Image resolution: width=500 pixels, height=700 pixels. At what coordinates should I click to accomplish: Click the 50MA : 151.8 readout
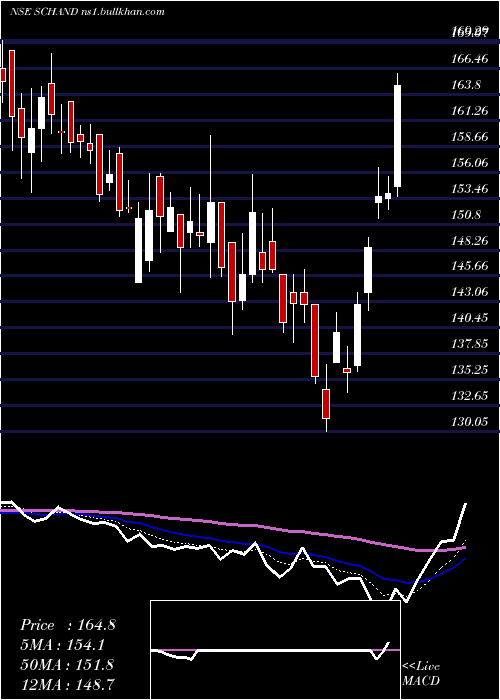(x=67, y=664)
